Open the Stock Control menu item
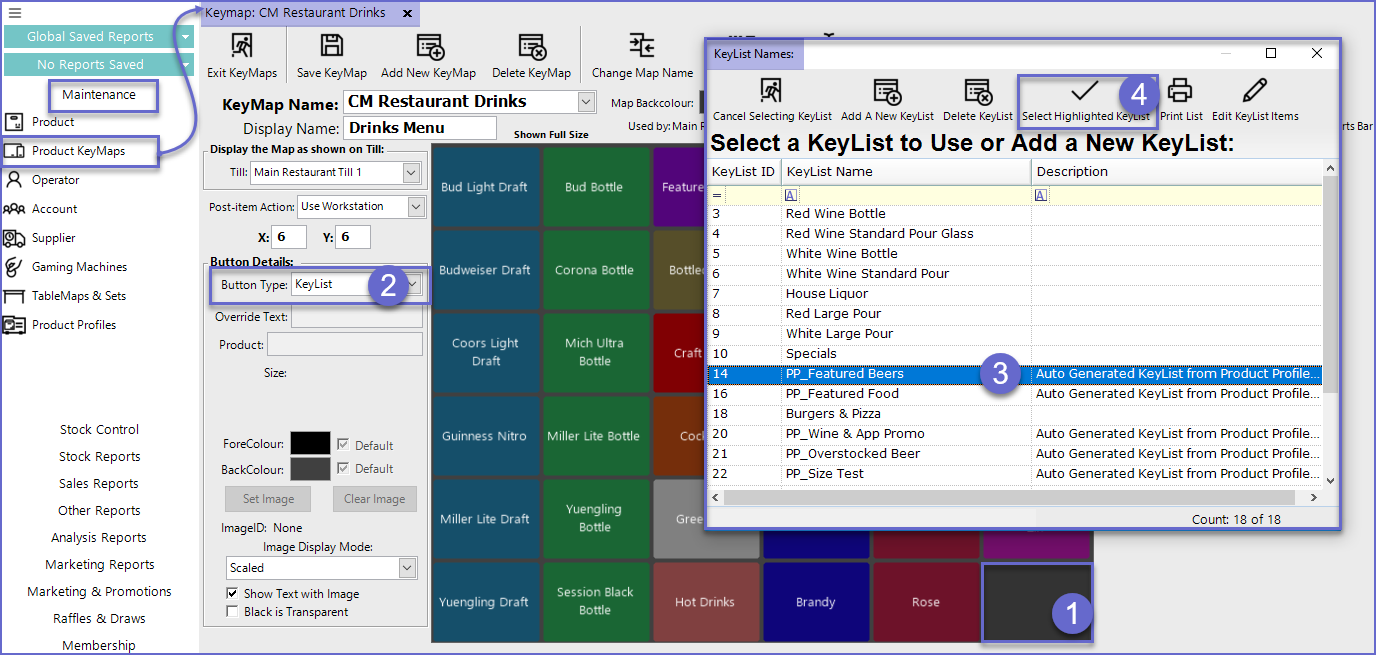The image size is (1376, 655). click(99, 430)
